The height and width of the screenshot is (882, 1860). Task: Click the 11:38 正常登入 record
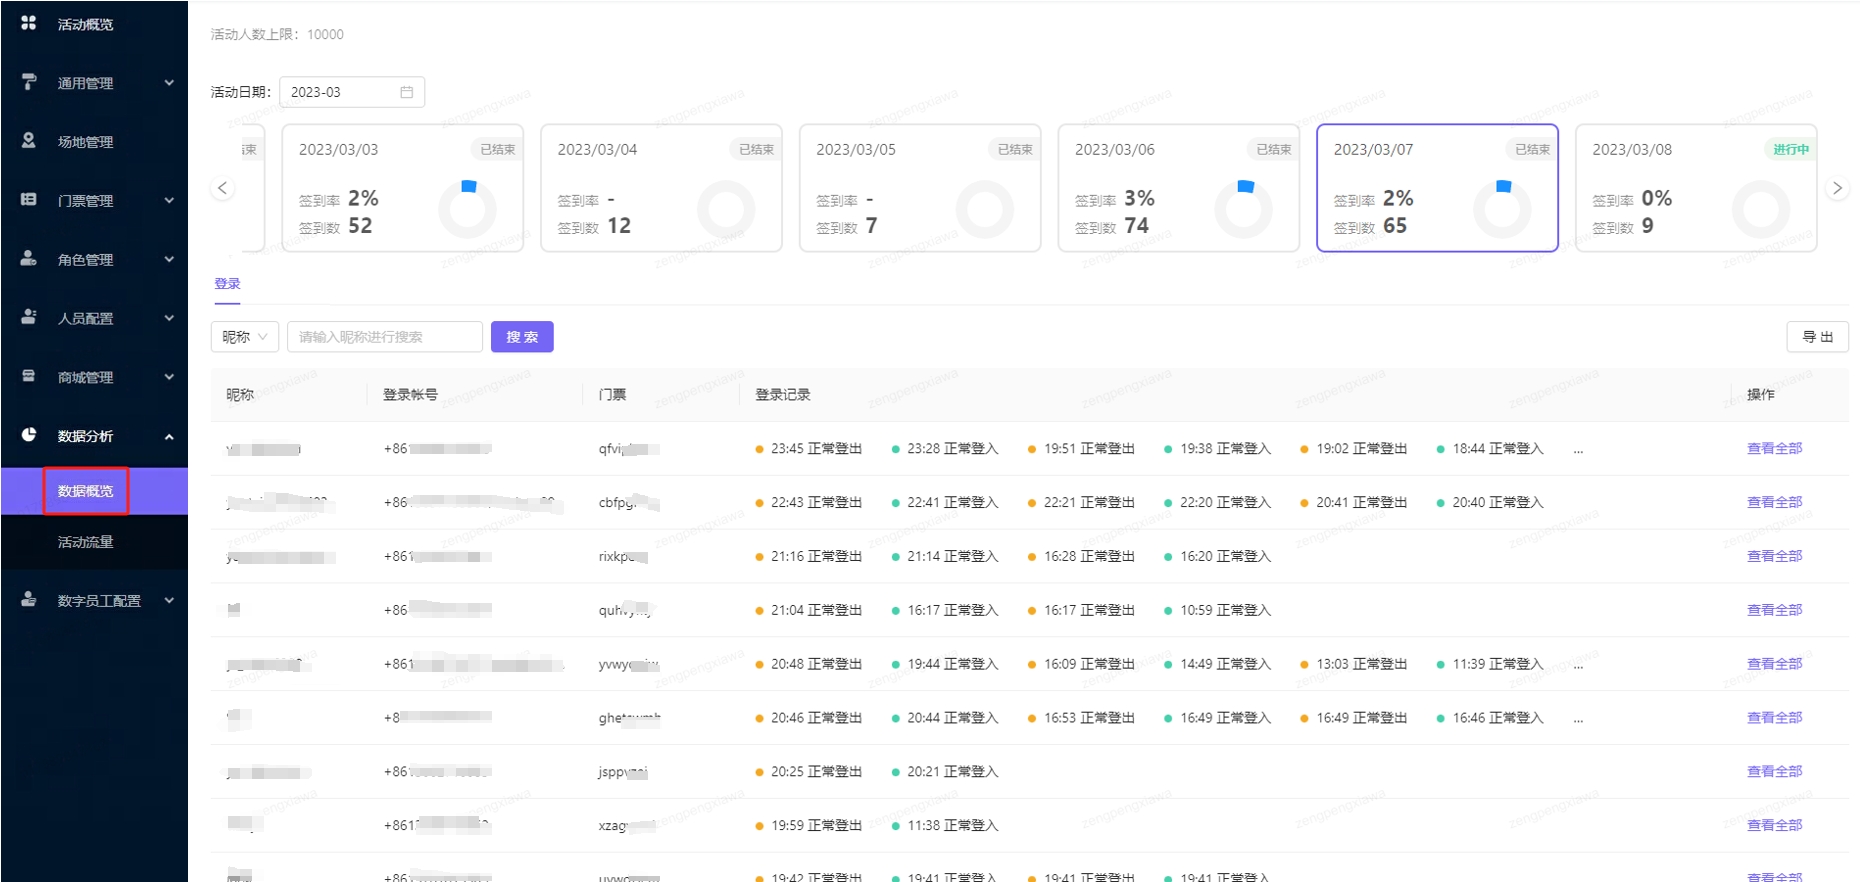tap(945, 826)
